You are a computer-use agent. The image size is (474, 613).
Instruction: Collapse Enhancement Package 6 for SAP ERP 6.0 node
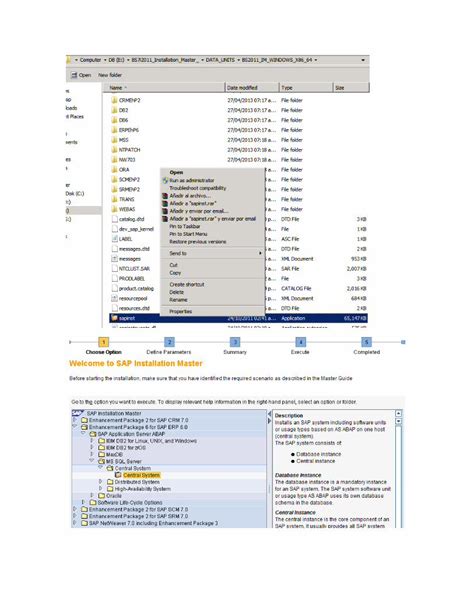(x=75, y=427)
